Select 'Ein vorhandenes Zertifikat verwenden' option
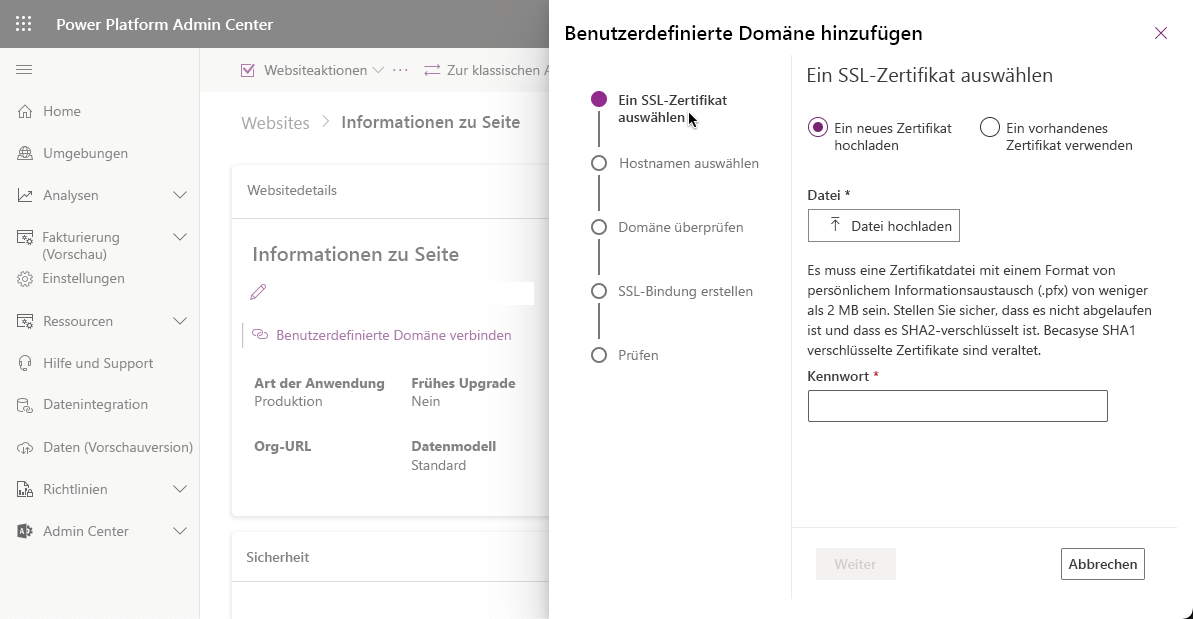This screenshot has height=619, width=1193. [x=990, y=128]
